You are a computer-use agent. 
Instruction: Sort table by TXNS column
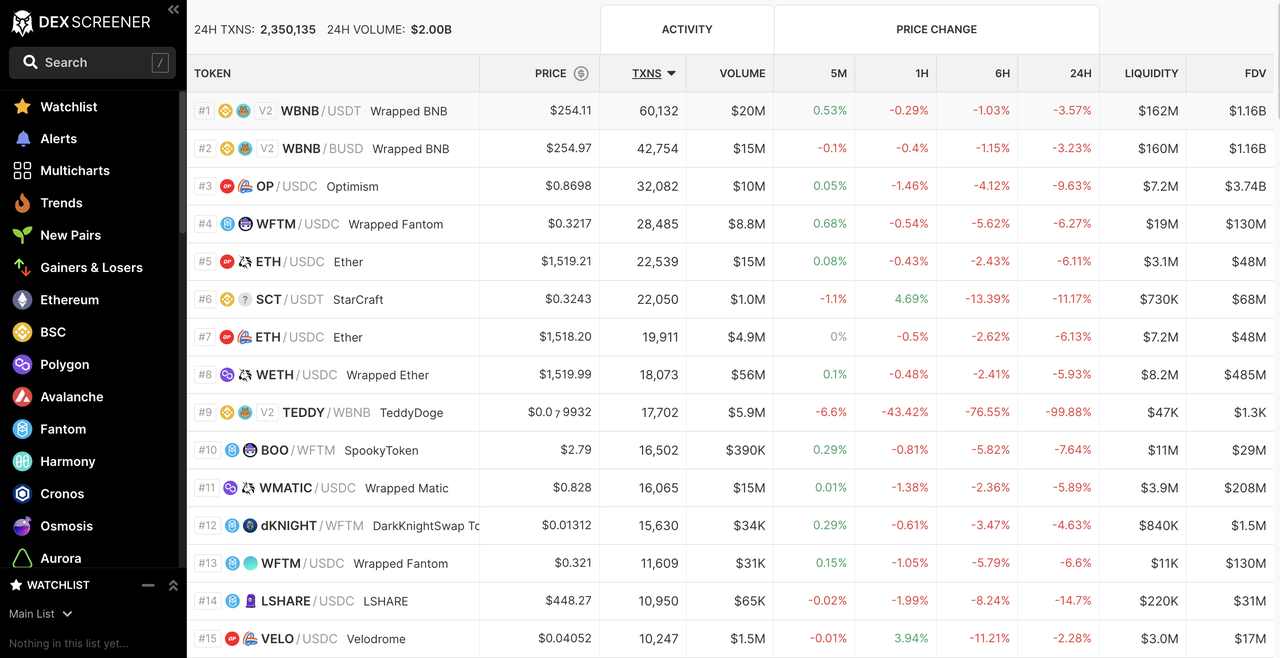653,73
